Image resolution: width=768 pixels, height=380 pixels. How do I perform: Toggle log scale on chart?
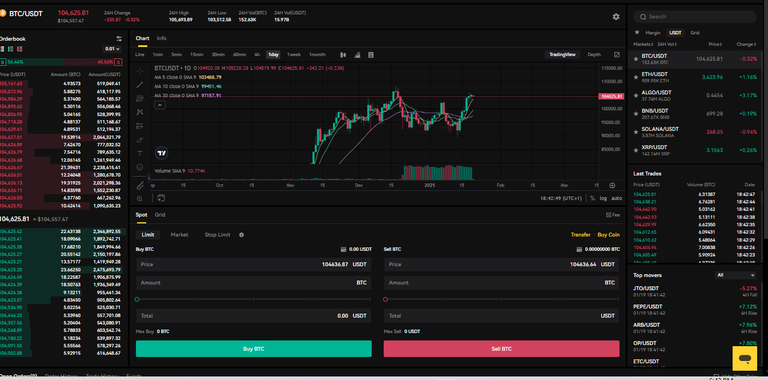pos(603,198)
